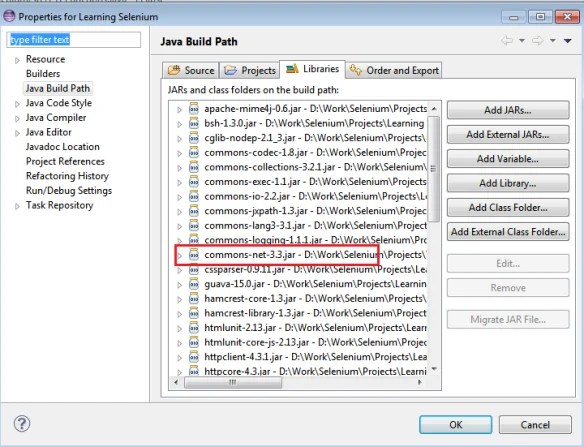
Task: Click the jar icon for htmlunit-core-js-2.13.jar
Action: [x=194, y=342]
